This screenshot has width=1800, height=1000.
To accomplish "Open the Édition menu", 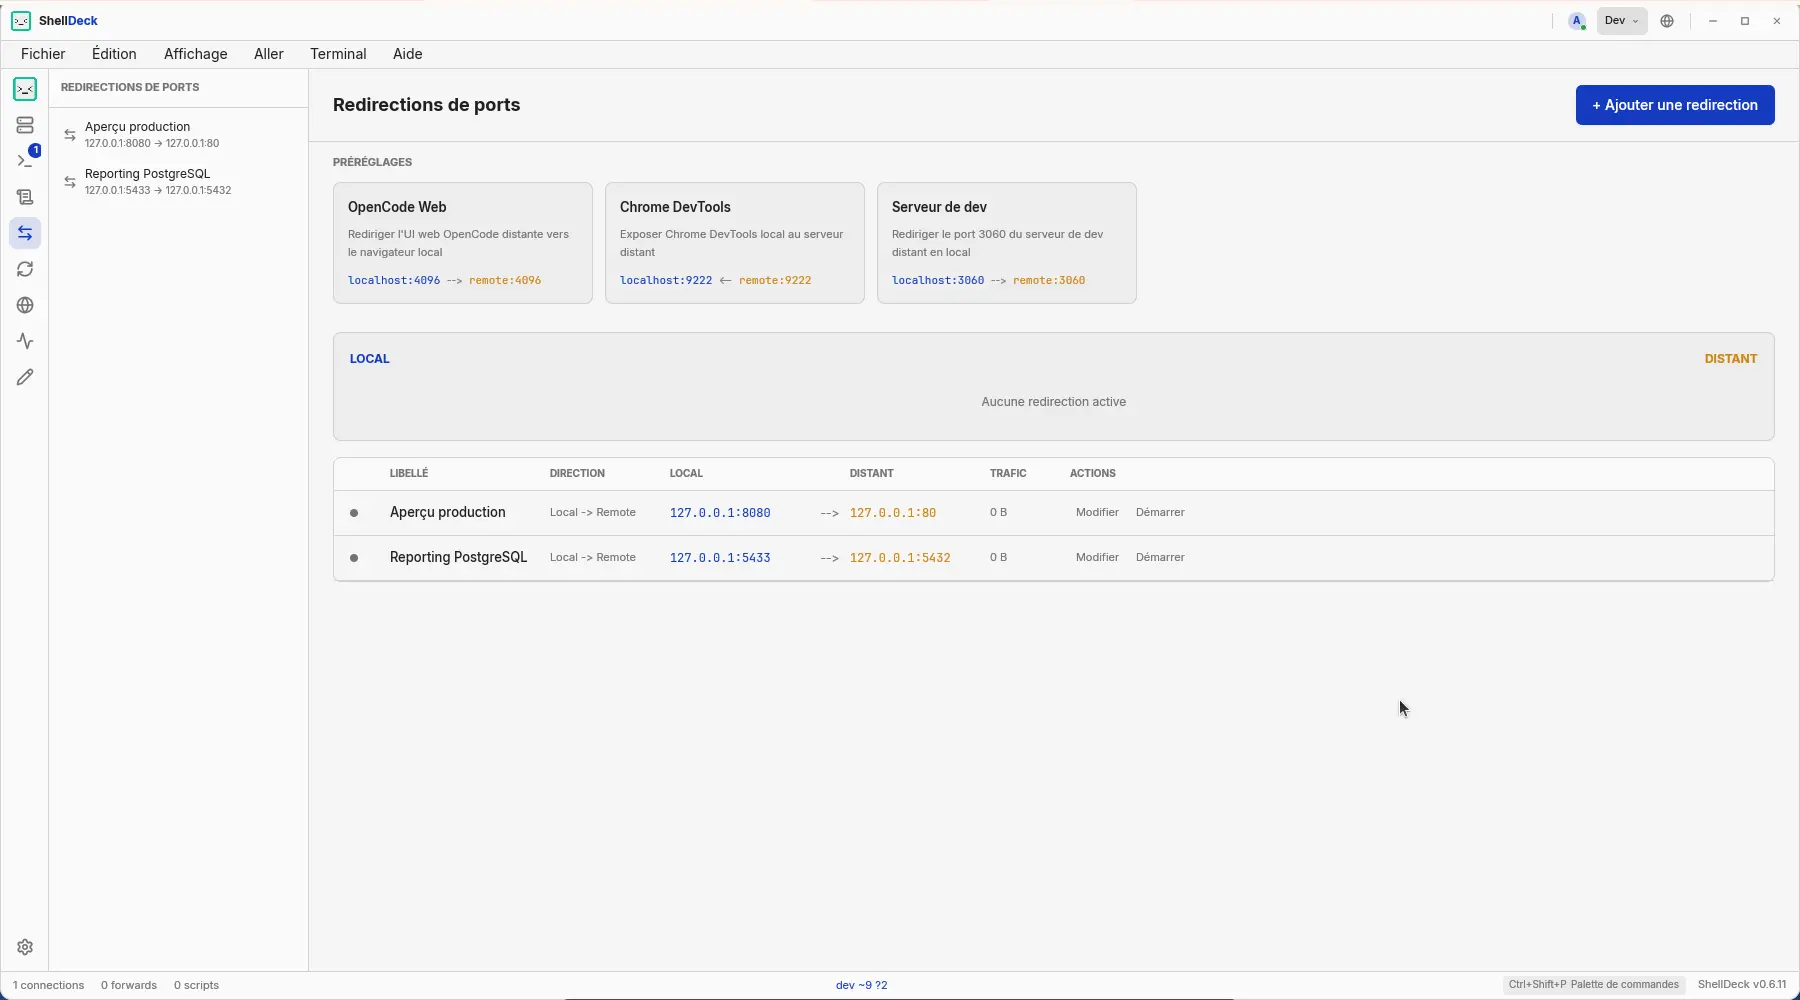I will (x=114, y=54).
